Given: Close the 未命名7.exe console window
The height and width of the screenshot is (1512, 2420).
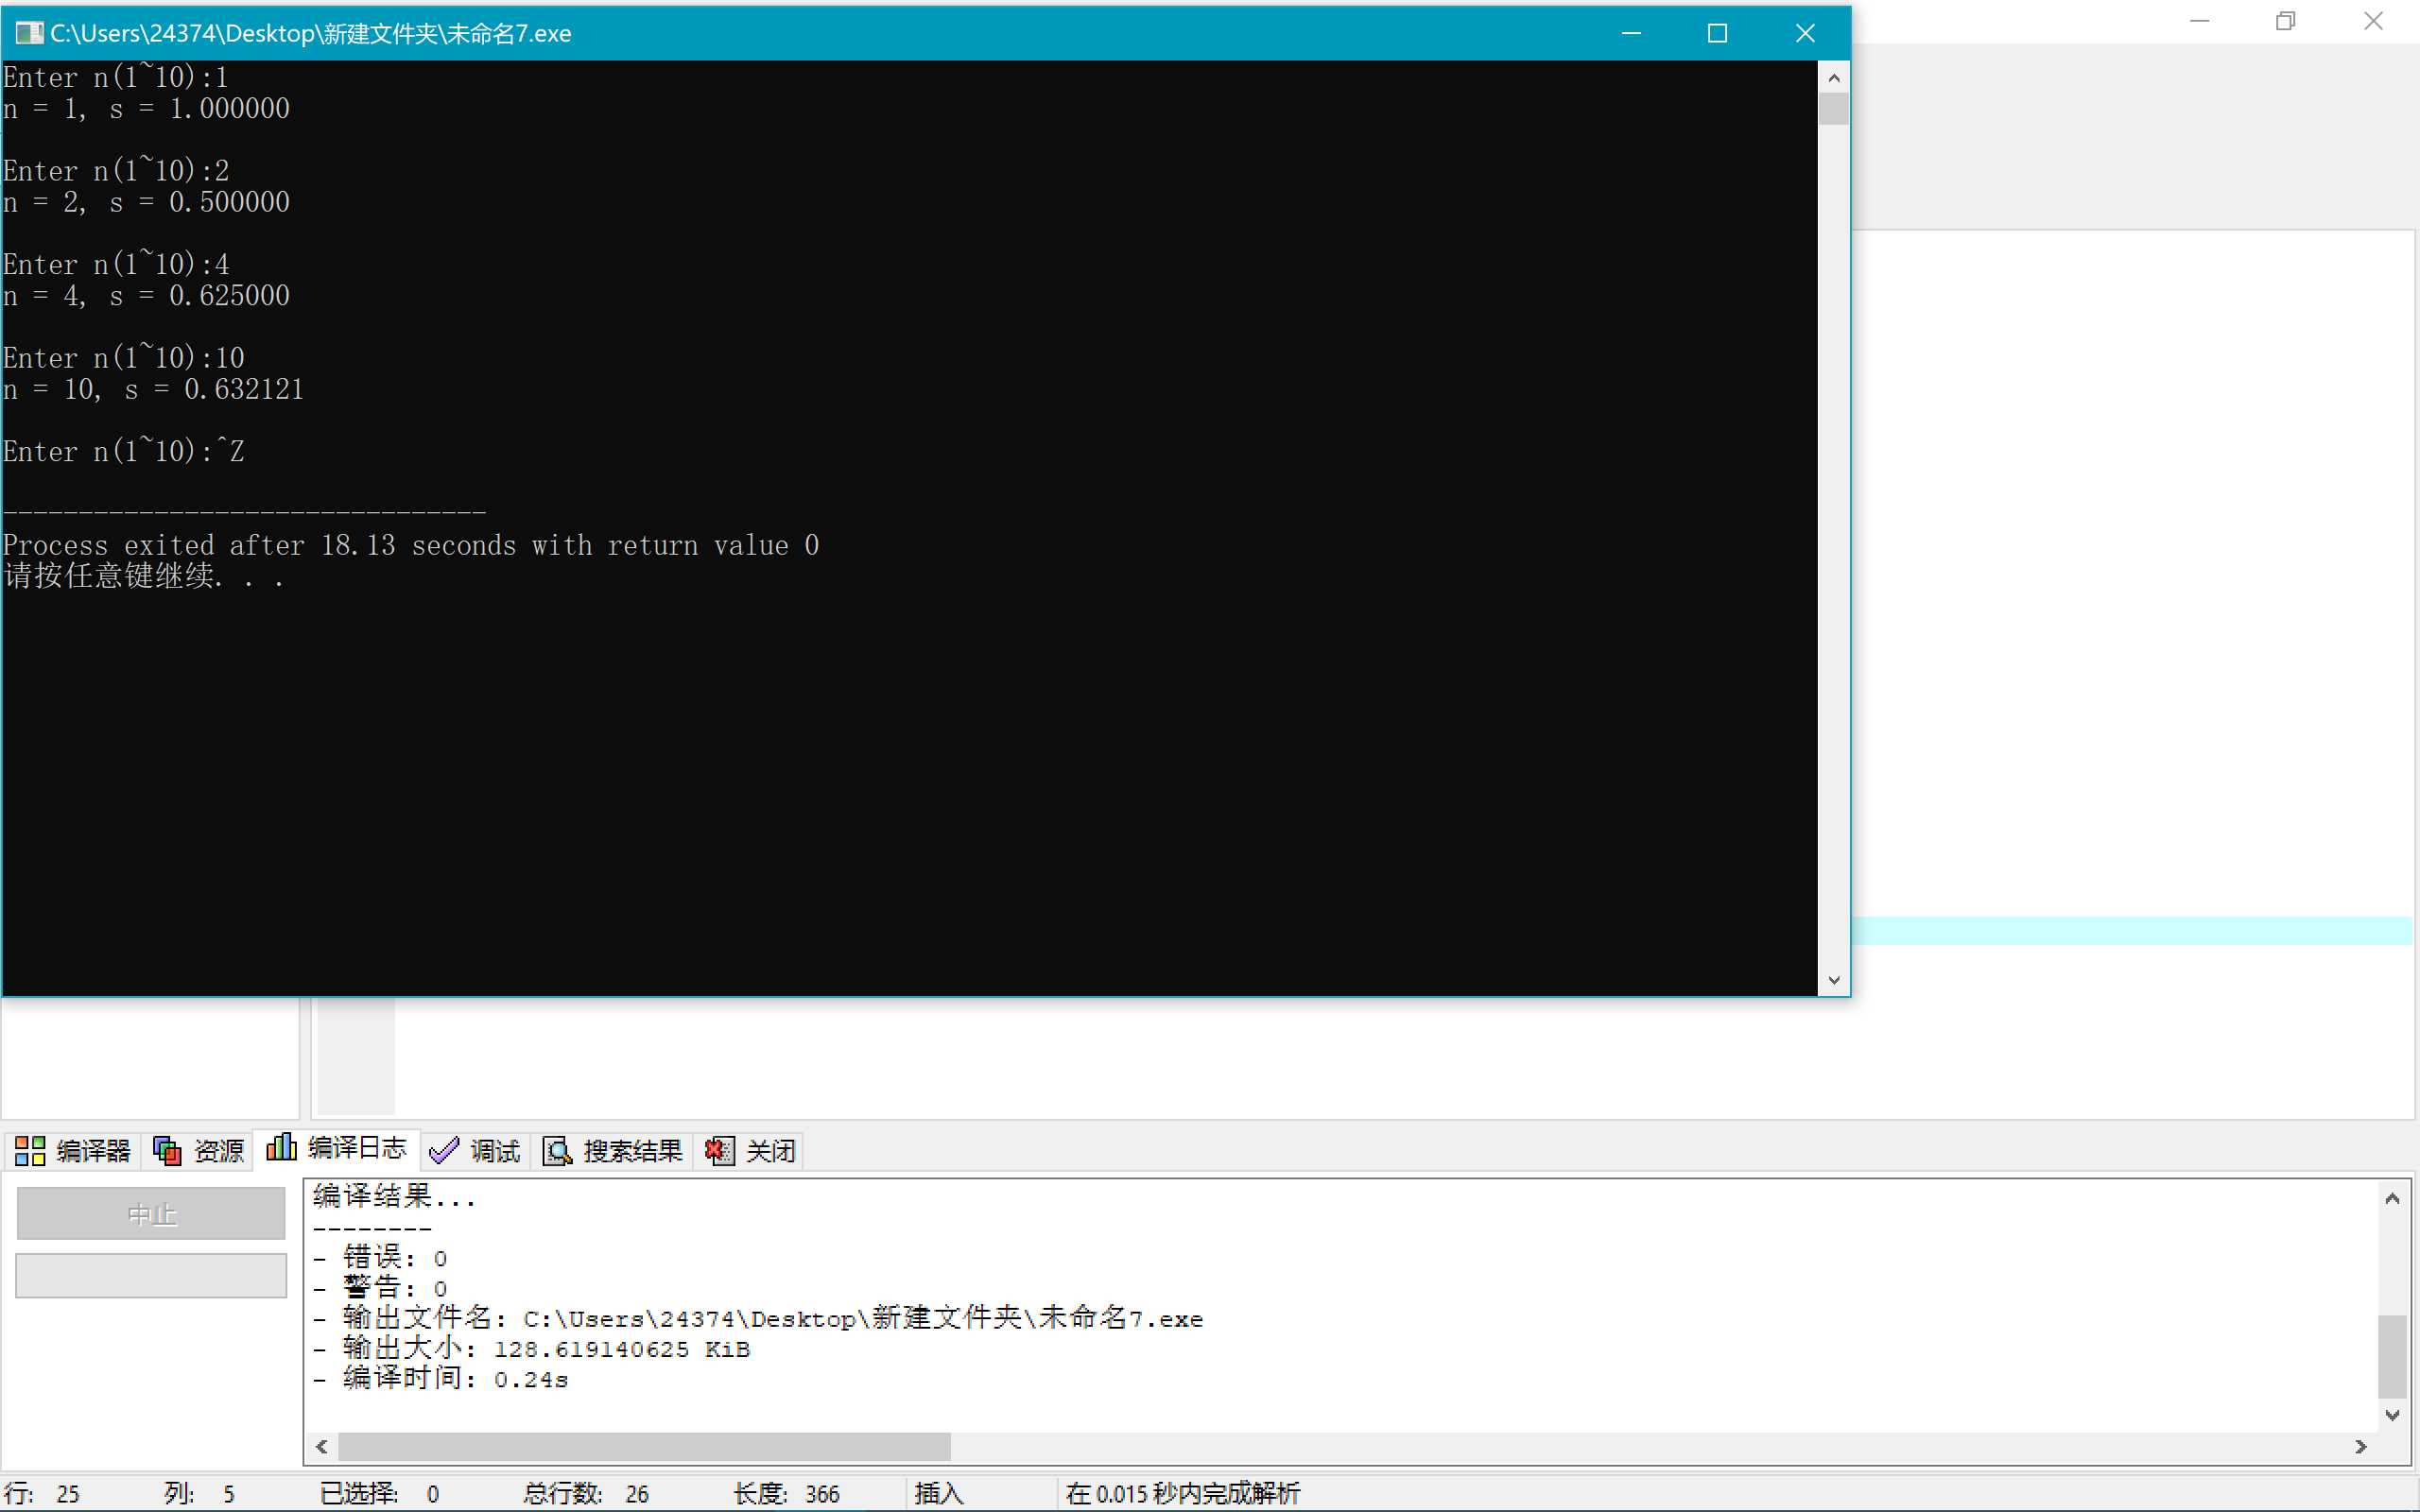Looking at the screenshot, I should tap(1805, 33).
